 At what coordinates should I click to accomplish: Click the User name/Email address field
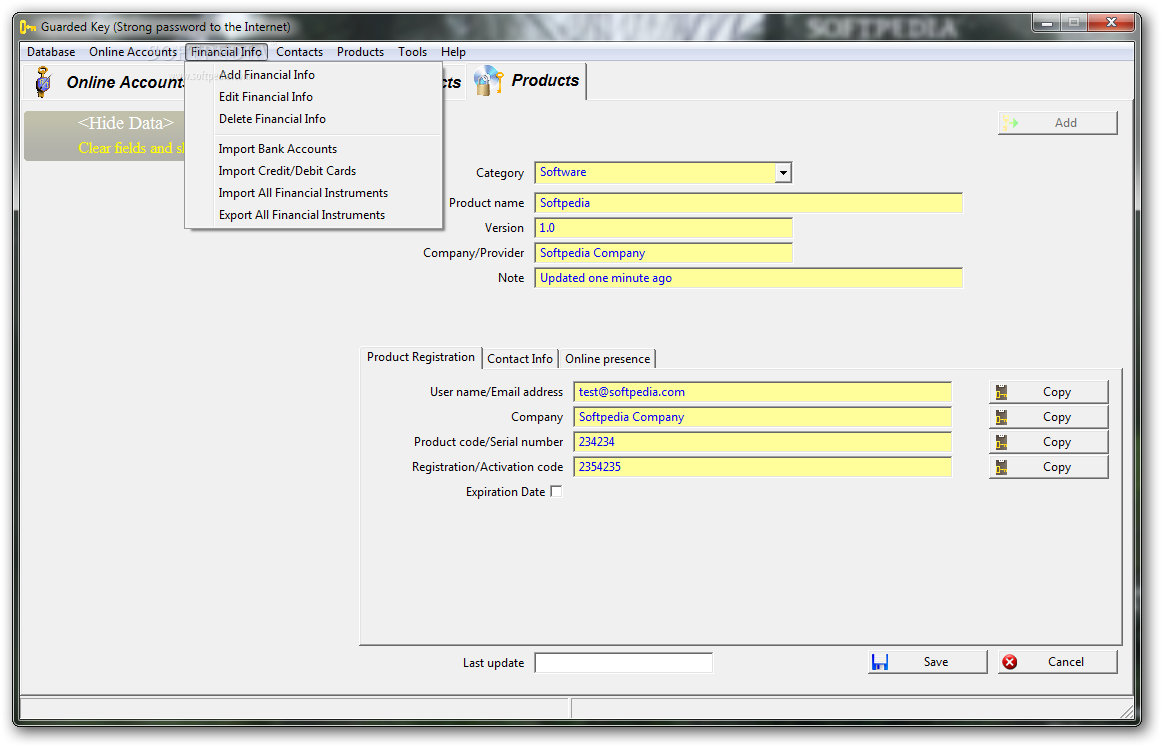click(763, 392)
